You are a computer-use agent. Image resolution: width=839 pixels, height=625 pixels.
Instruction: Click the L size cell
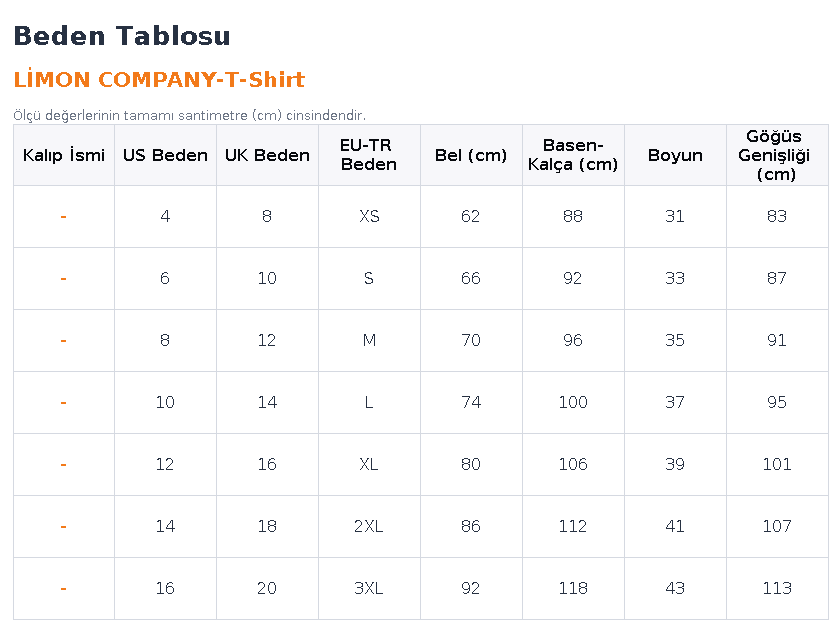(369, 402)
